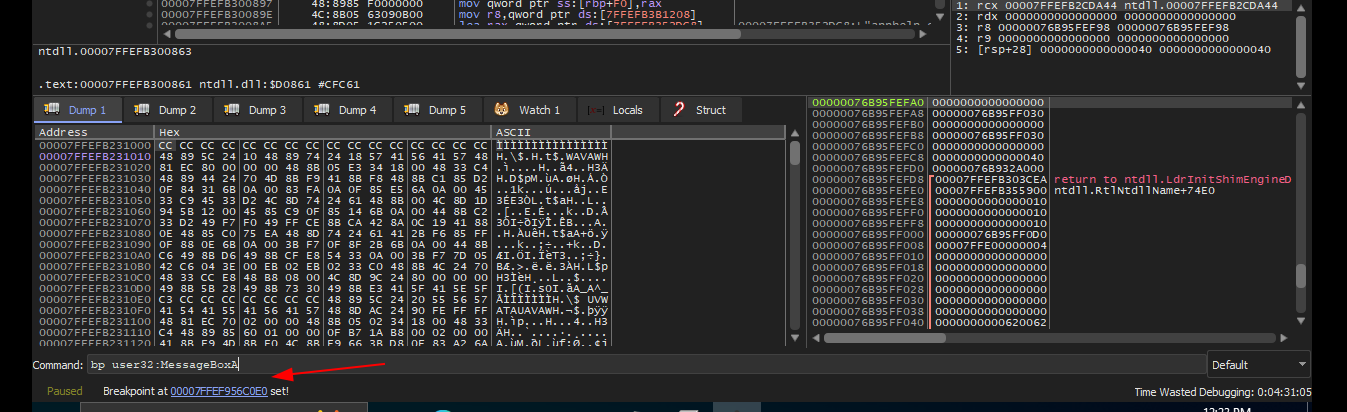Viewport: 1347px width, 412px height.
Task: Click the Hex column header in dump
Action: click(x=322, y=132)
